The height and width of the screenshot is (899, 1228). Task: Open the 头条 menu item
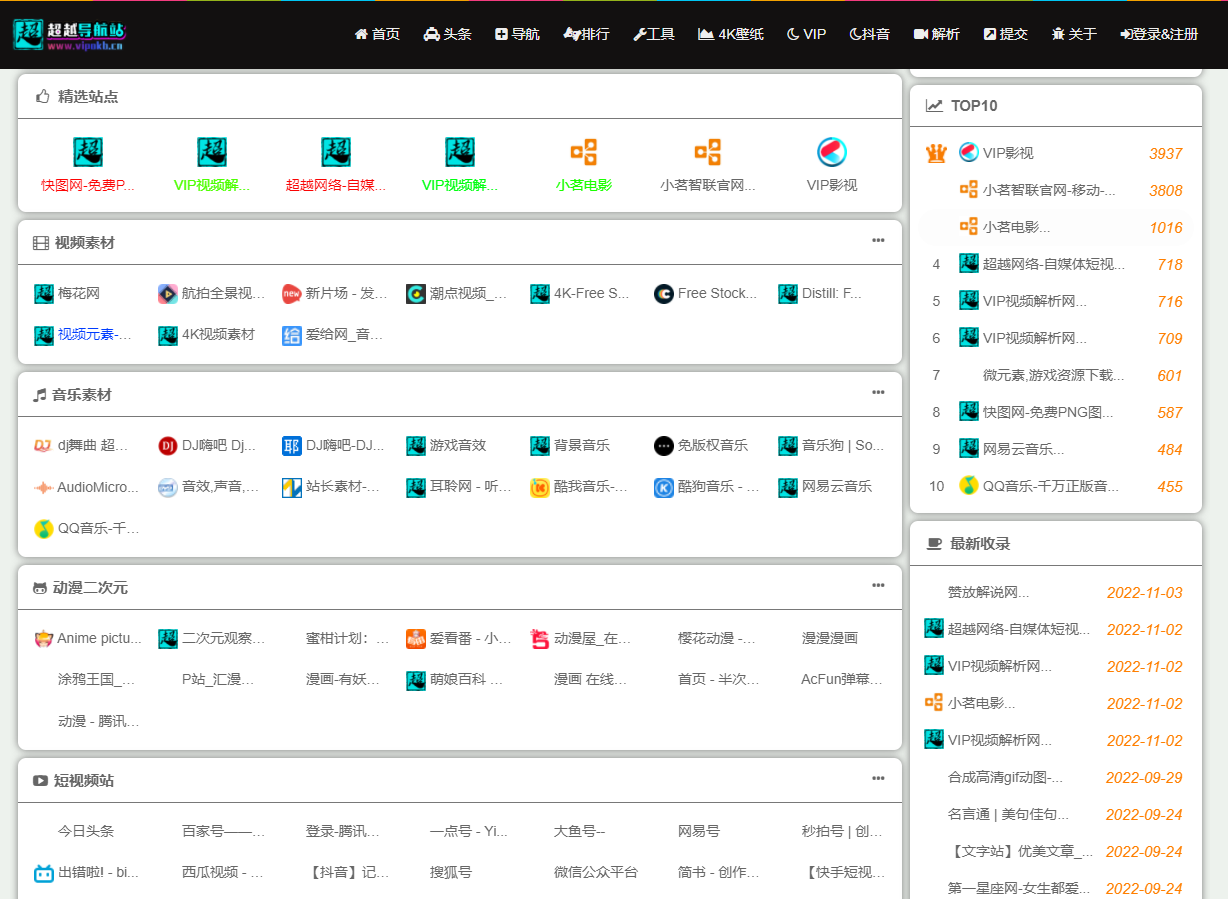click(x=447, y=34)
